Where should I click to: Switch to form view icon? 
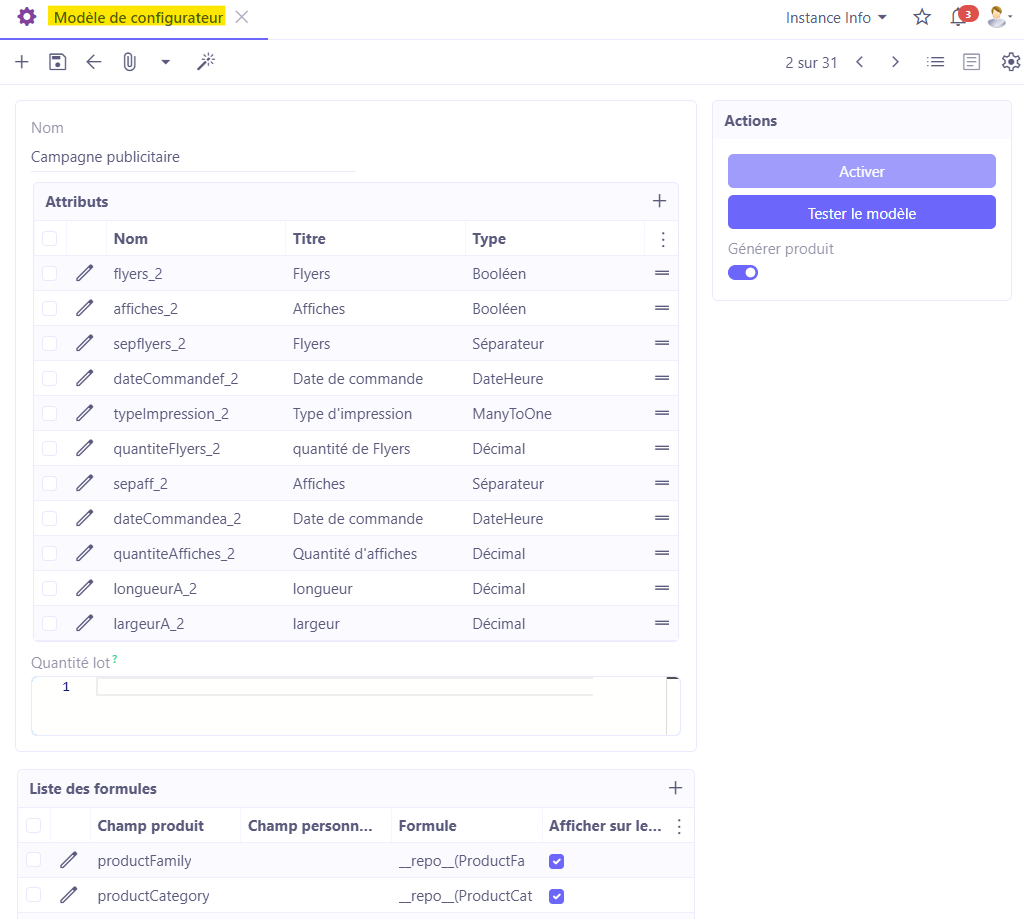(x=972, y=62)
